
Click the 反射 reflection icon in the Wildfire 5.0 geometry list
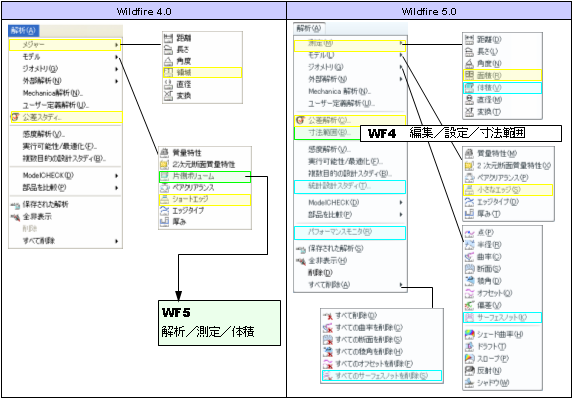pyautogui.click(x=469, y=370)
